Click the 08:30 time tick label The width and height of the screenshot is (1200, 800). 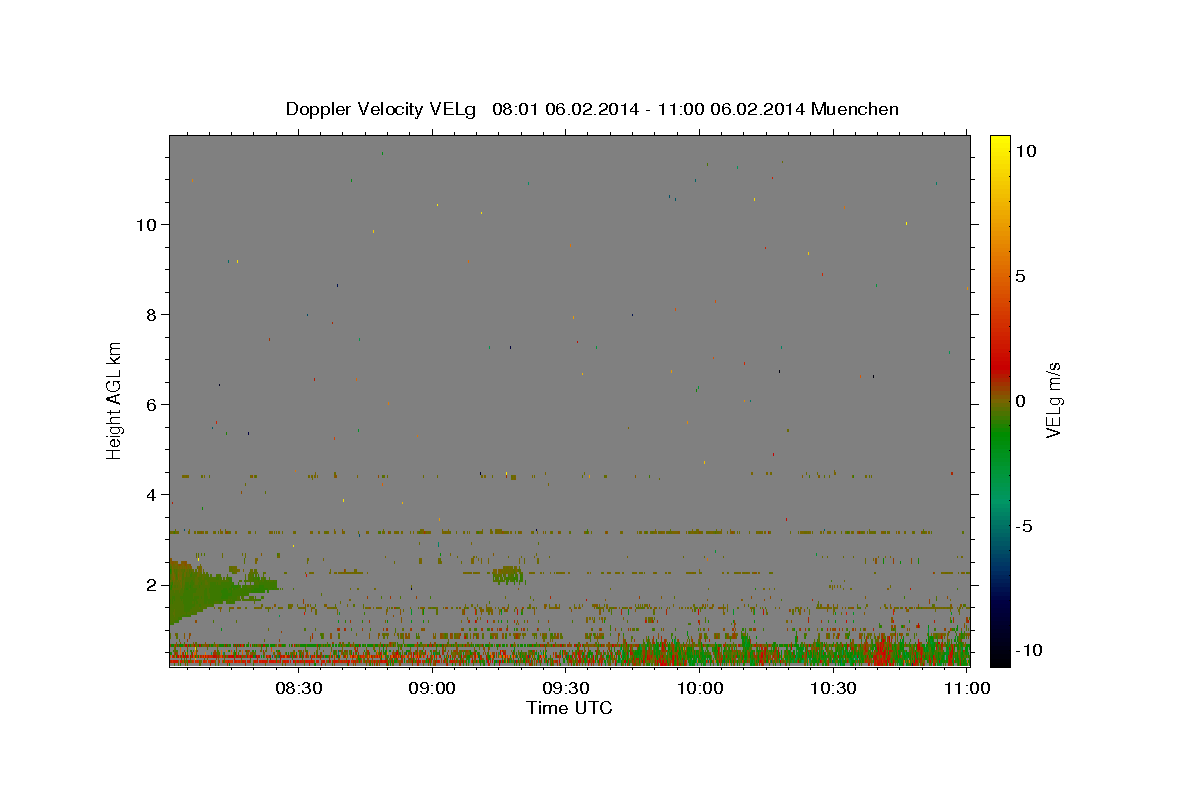coord(299,688)
